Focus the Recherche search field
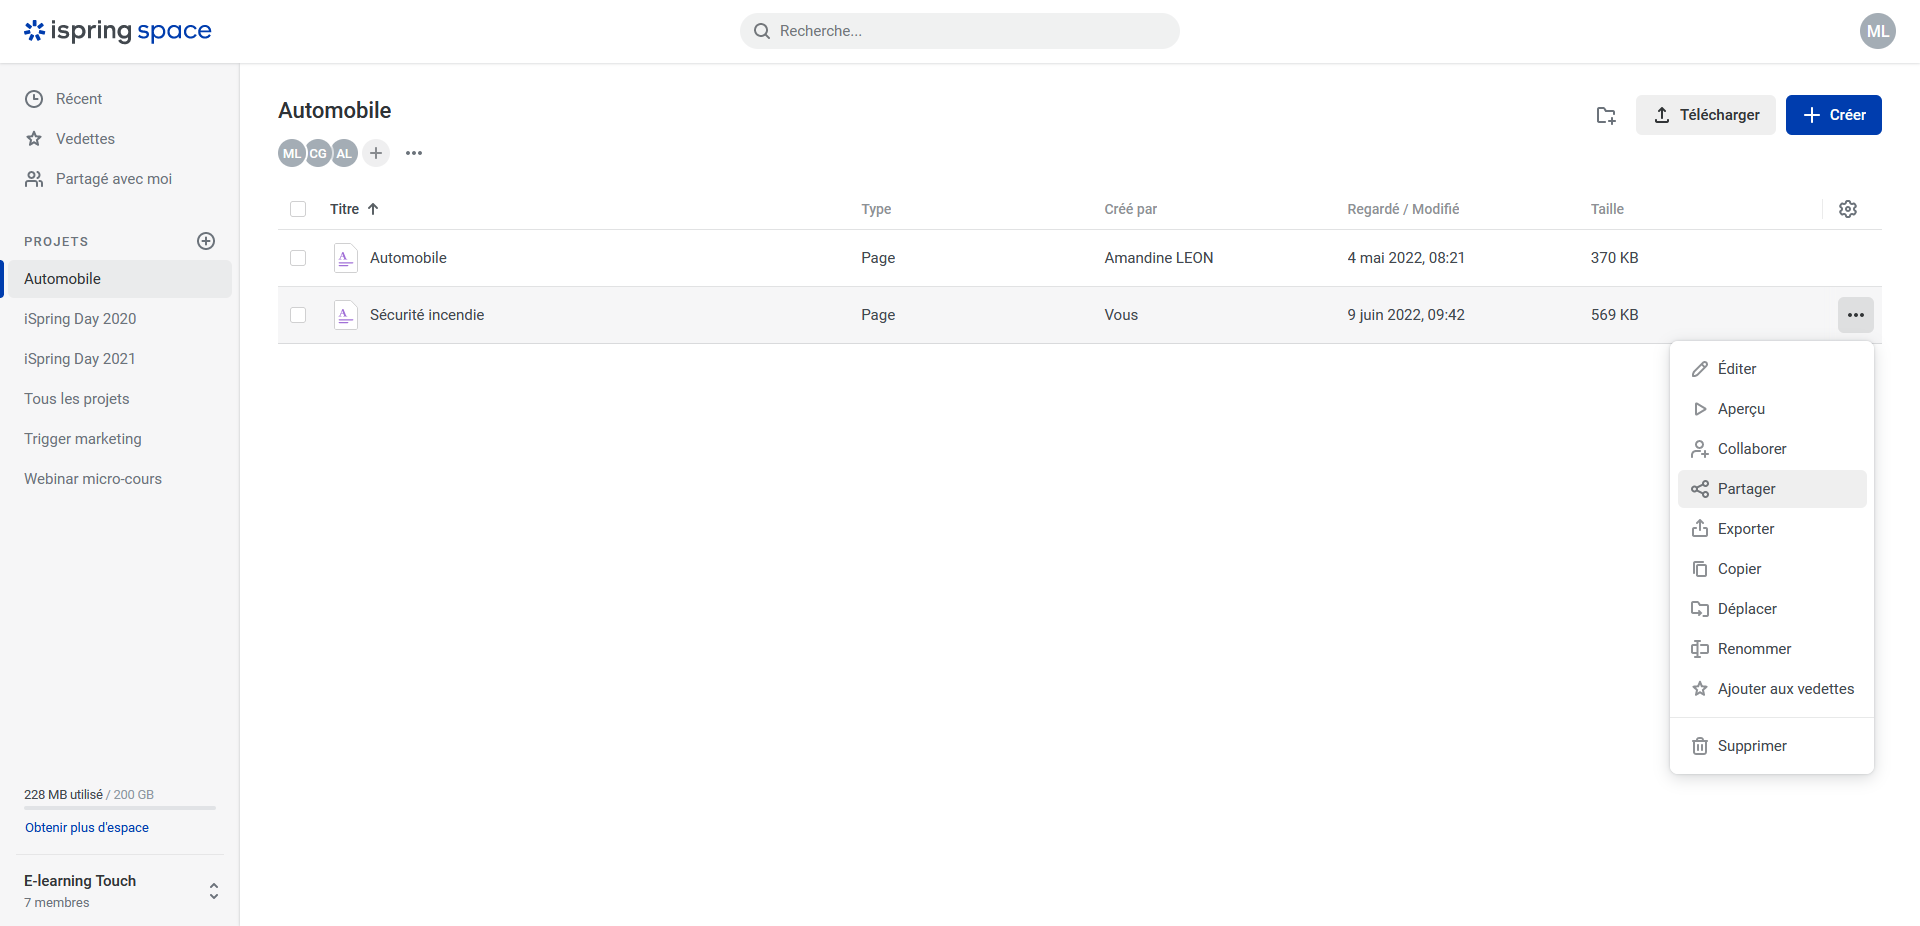The image size is (1920, 926). (960, 31)
